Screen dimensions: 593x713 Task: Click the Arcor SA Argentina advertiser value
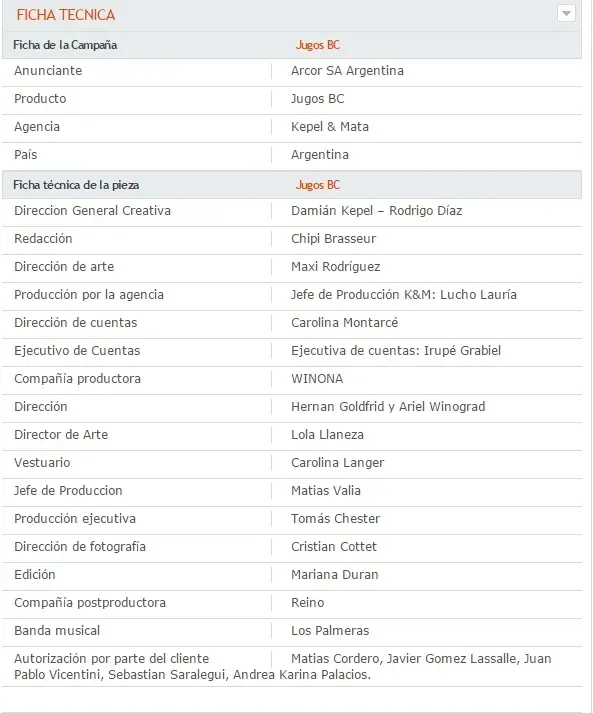point(347,71)
